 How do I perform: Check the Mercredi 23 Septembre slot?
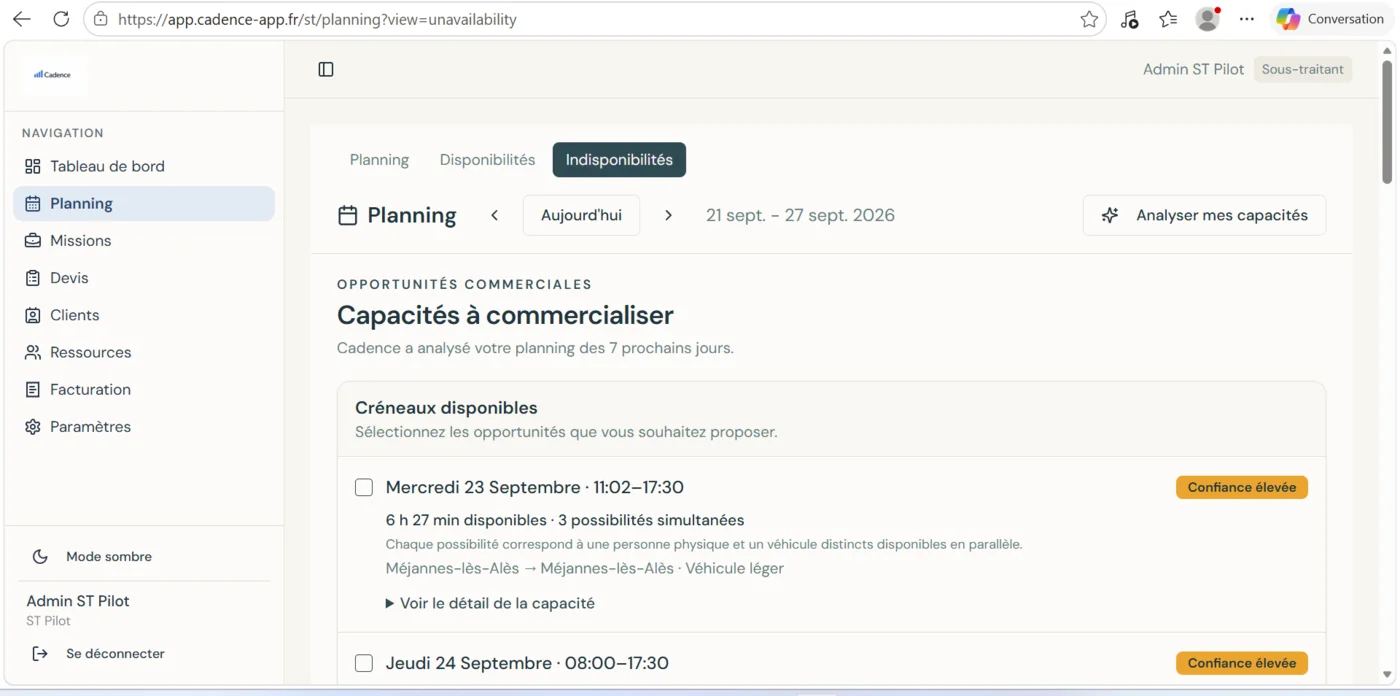pos(364,487)
